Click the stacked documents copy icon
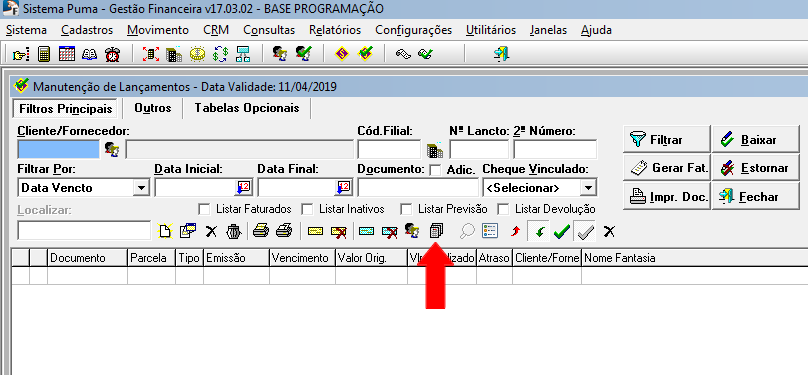The width and height of the screenshot is (808, 375). point(436,231)
